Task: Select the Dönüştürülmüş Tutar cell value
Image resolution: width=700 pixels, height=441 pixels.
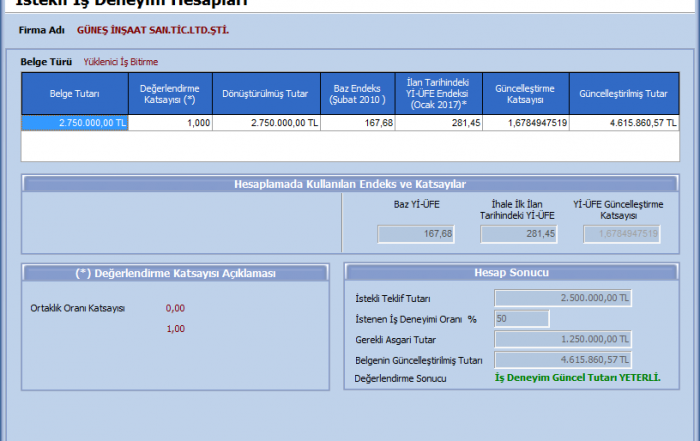Action: 266,123
